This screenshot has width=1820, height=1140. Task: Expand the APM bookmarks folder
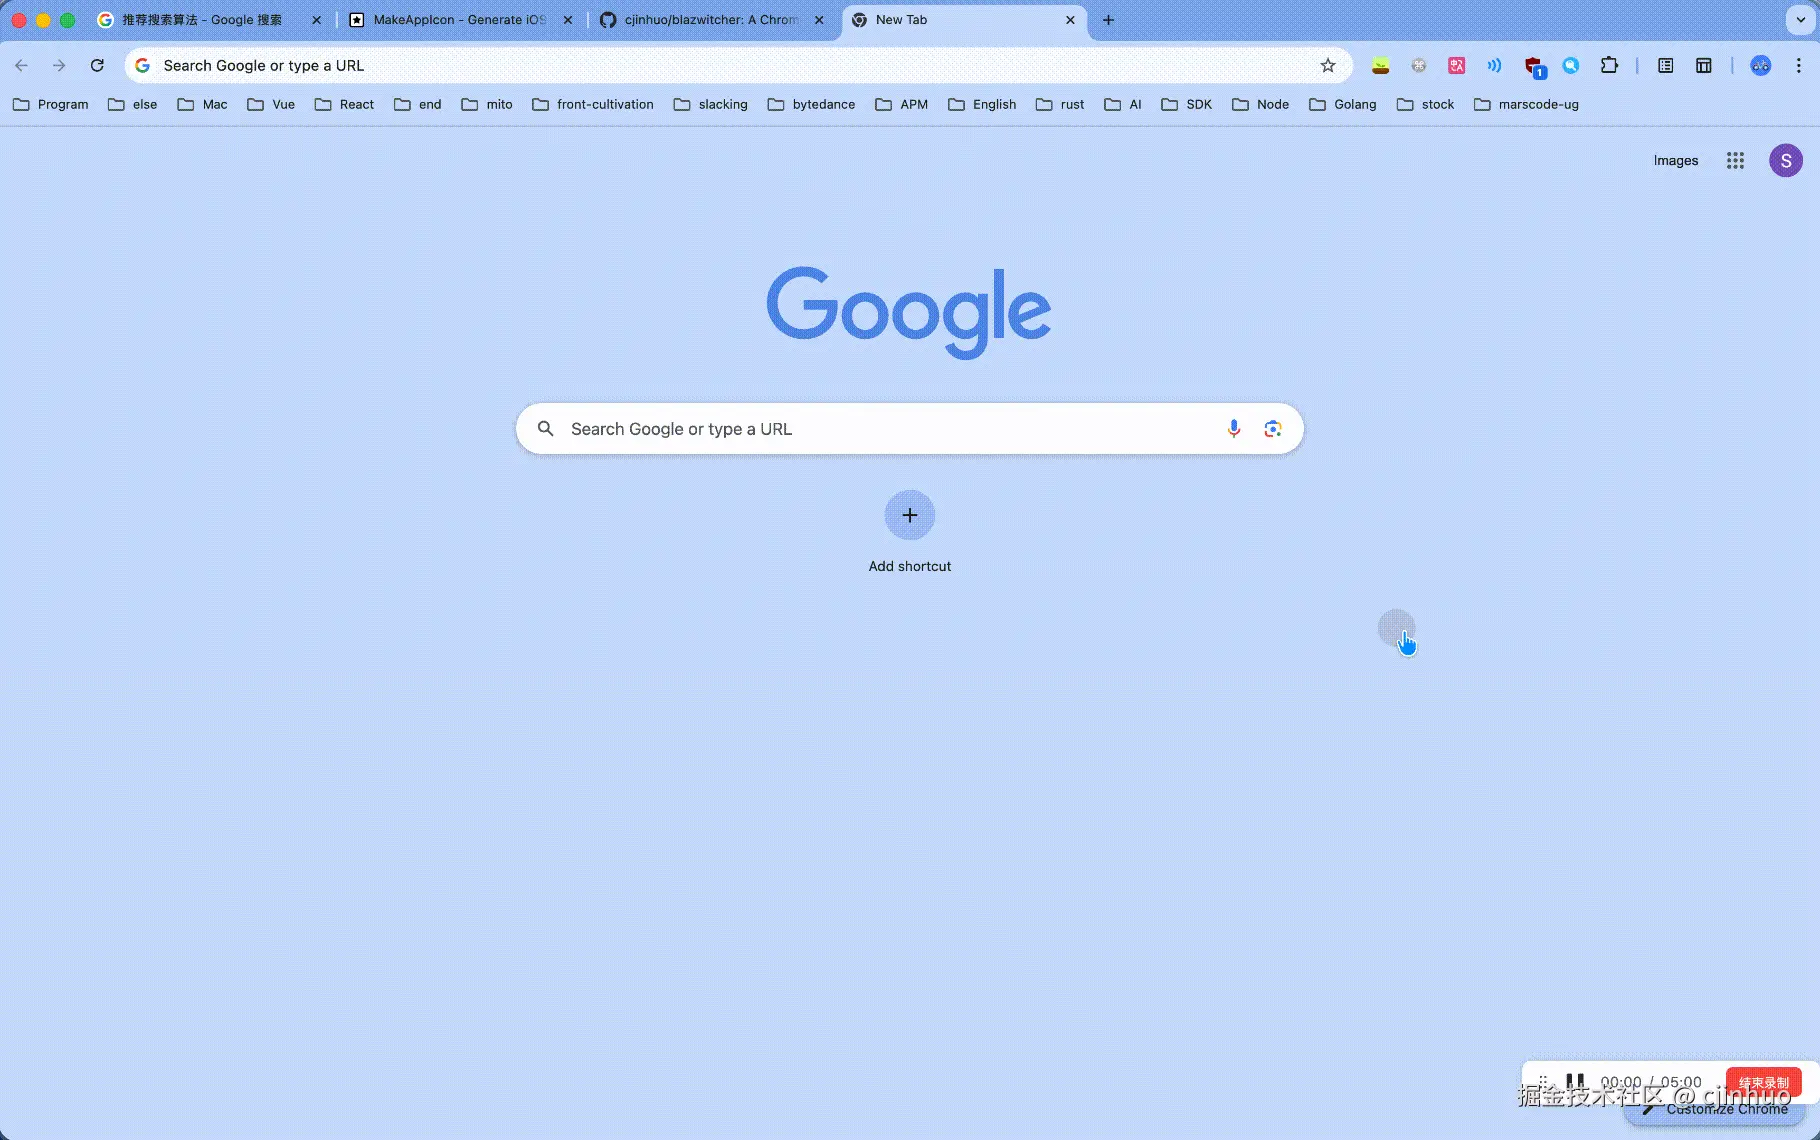[x=902, y=105]
